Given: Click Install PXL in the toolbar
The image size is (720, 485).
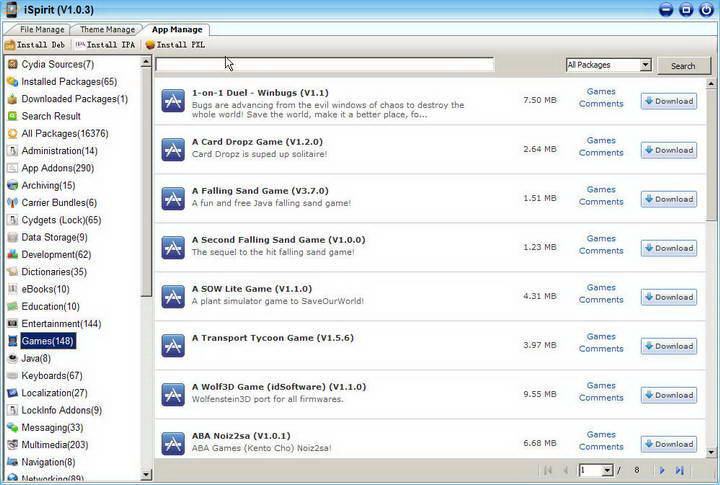Looking at the screenshot, I should (x=175, y=45).
